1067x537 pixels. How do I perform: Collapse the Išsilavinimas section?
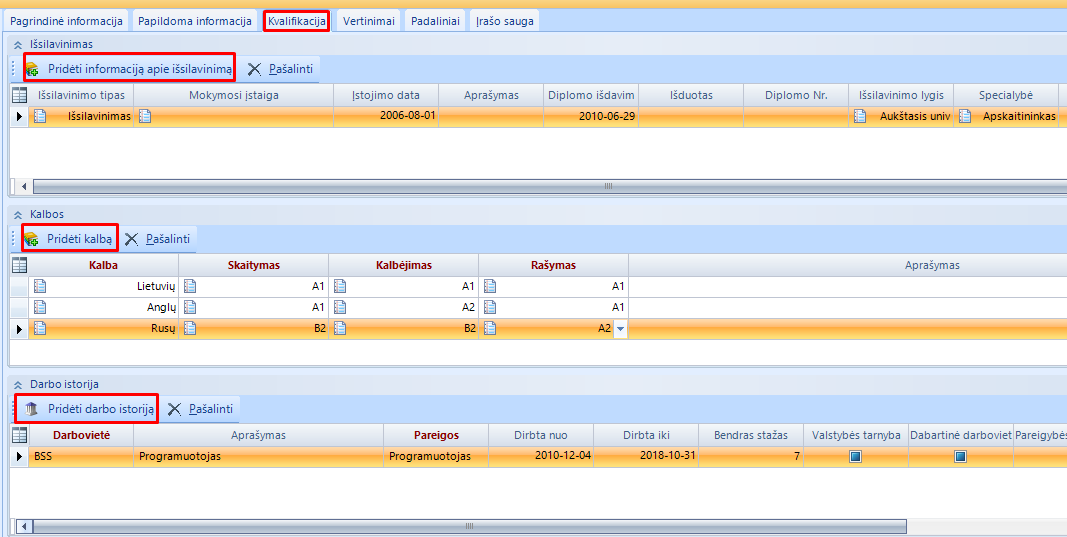(17, 44)
